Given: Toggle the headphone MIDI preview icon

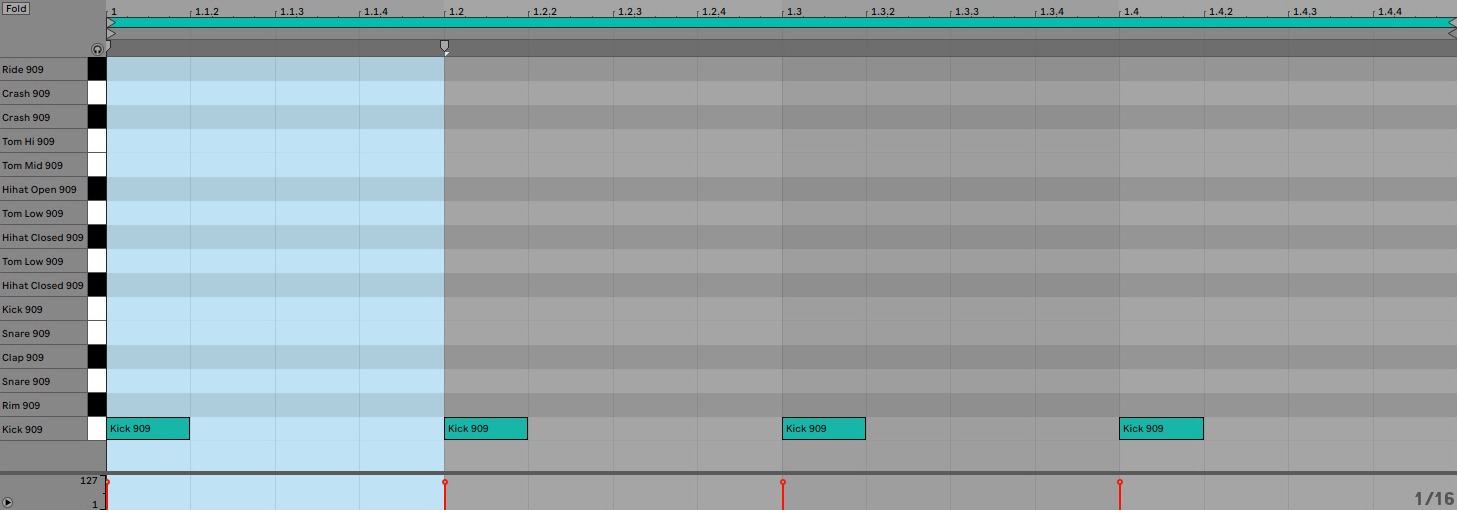Looking at the screenshot, I should point(97,49).
